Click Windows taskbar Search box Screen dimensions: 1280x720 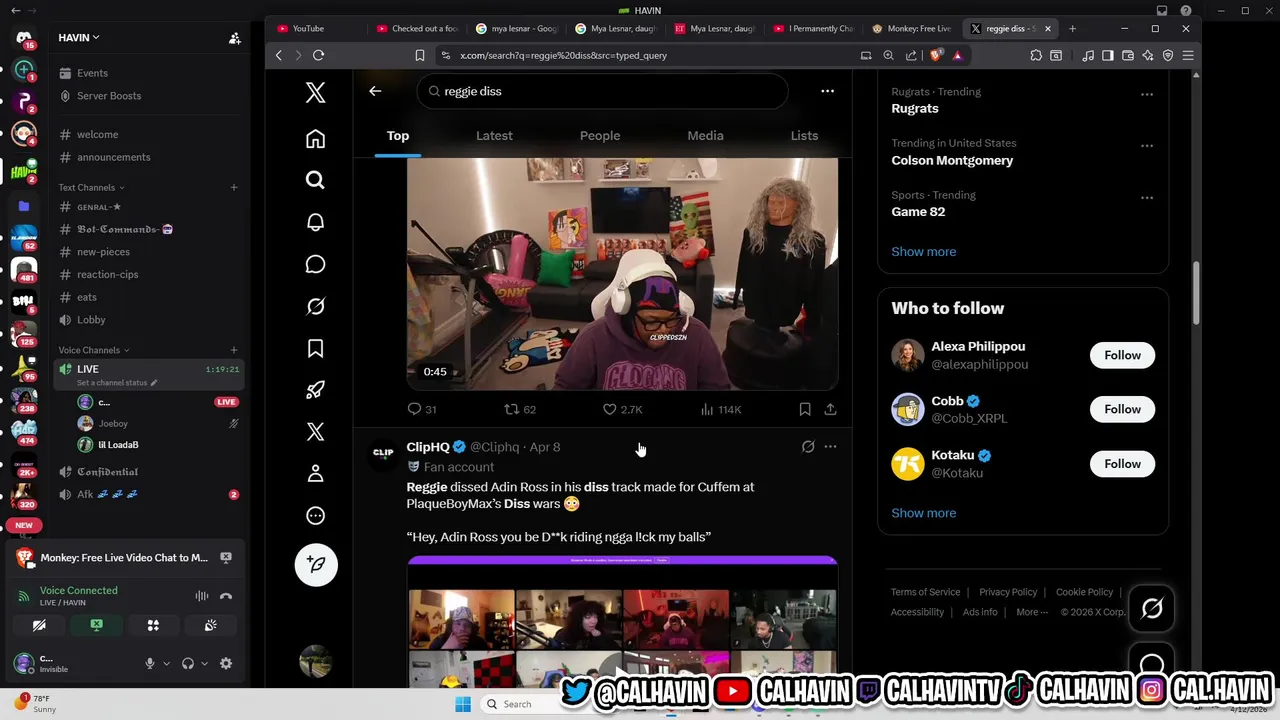pyautogui.click(x=516, y=704)
